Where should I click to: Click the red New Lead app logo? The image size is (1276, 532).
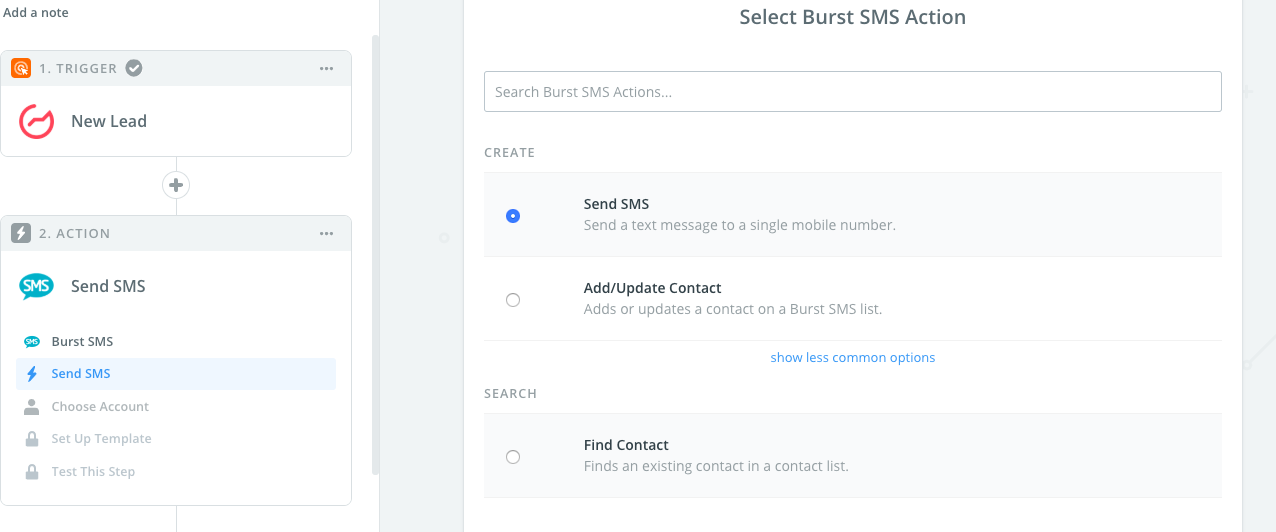coord(36,122)
